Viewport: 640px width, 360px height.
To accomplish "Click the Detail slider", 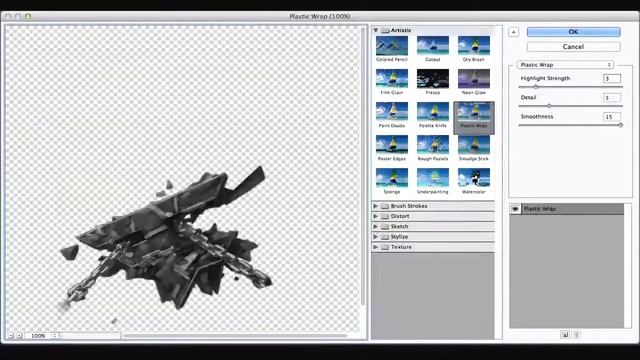I will click(571, 106).
